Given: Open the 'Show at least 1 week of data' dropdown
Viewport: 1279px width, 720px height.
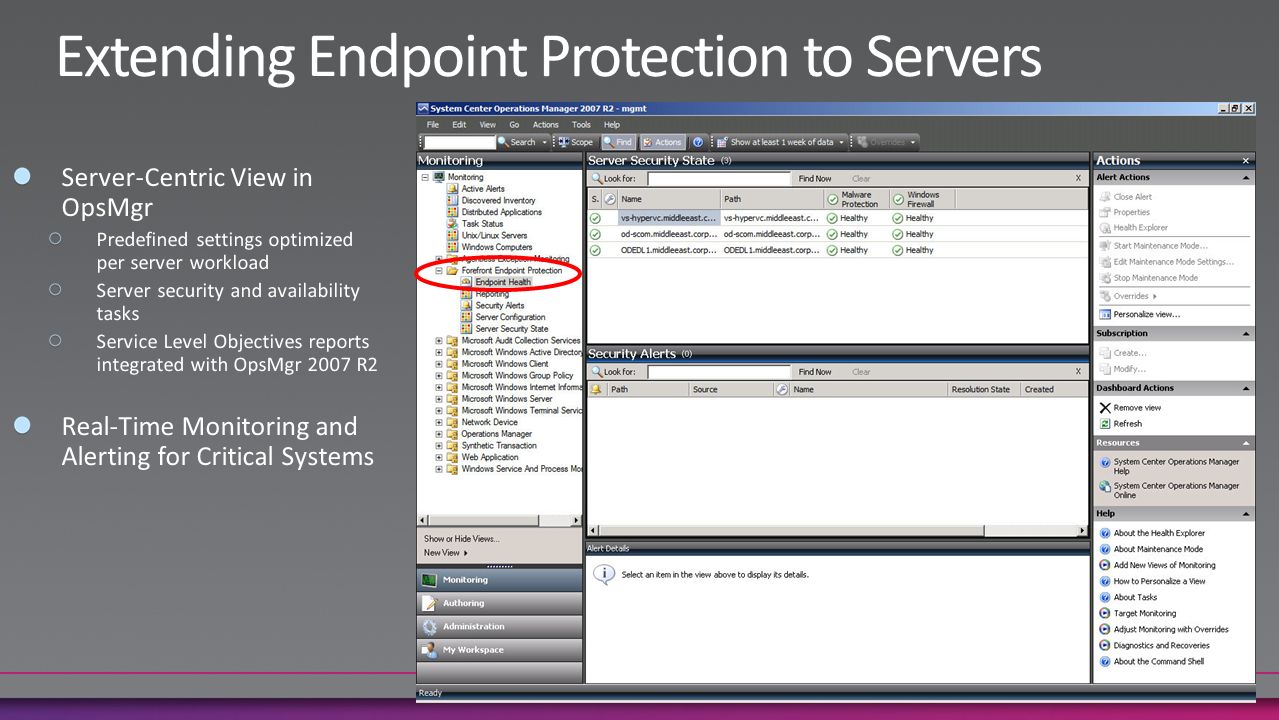Looking at the screenshot, I should (780, 142).
